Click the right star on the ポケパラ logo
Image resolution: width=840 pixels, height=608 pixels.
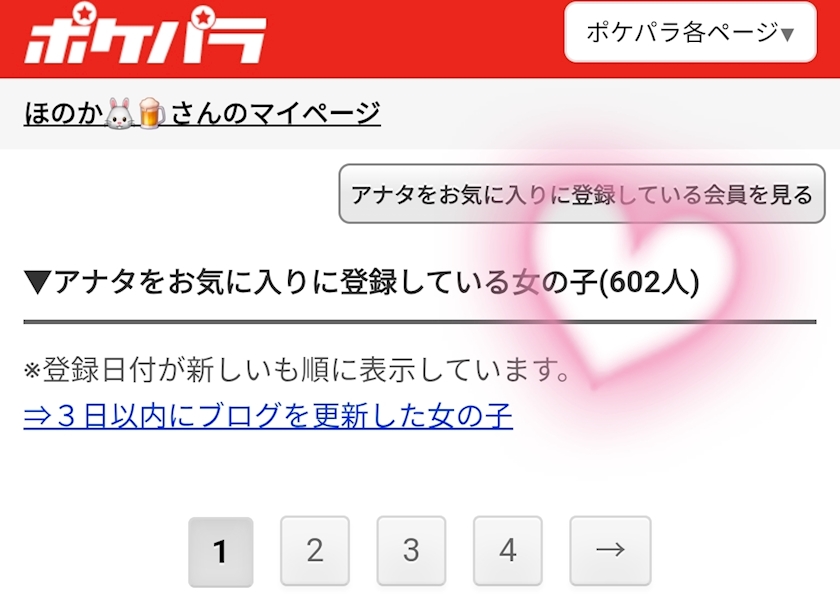202,17
